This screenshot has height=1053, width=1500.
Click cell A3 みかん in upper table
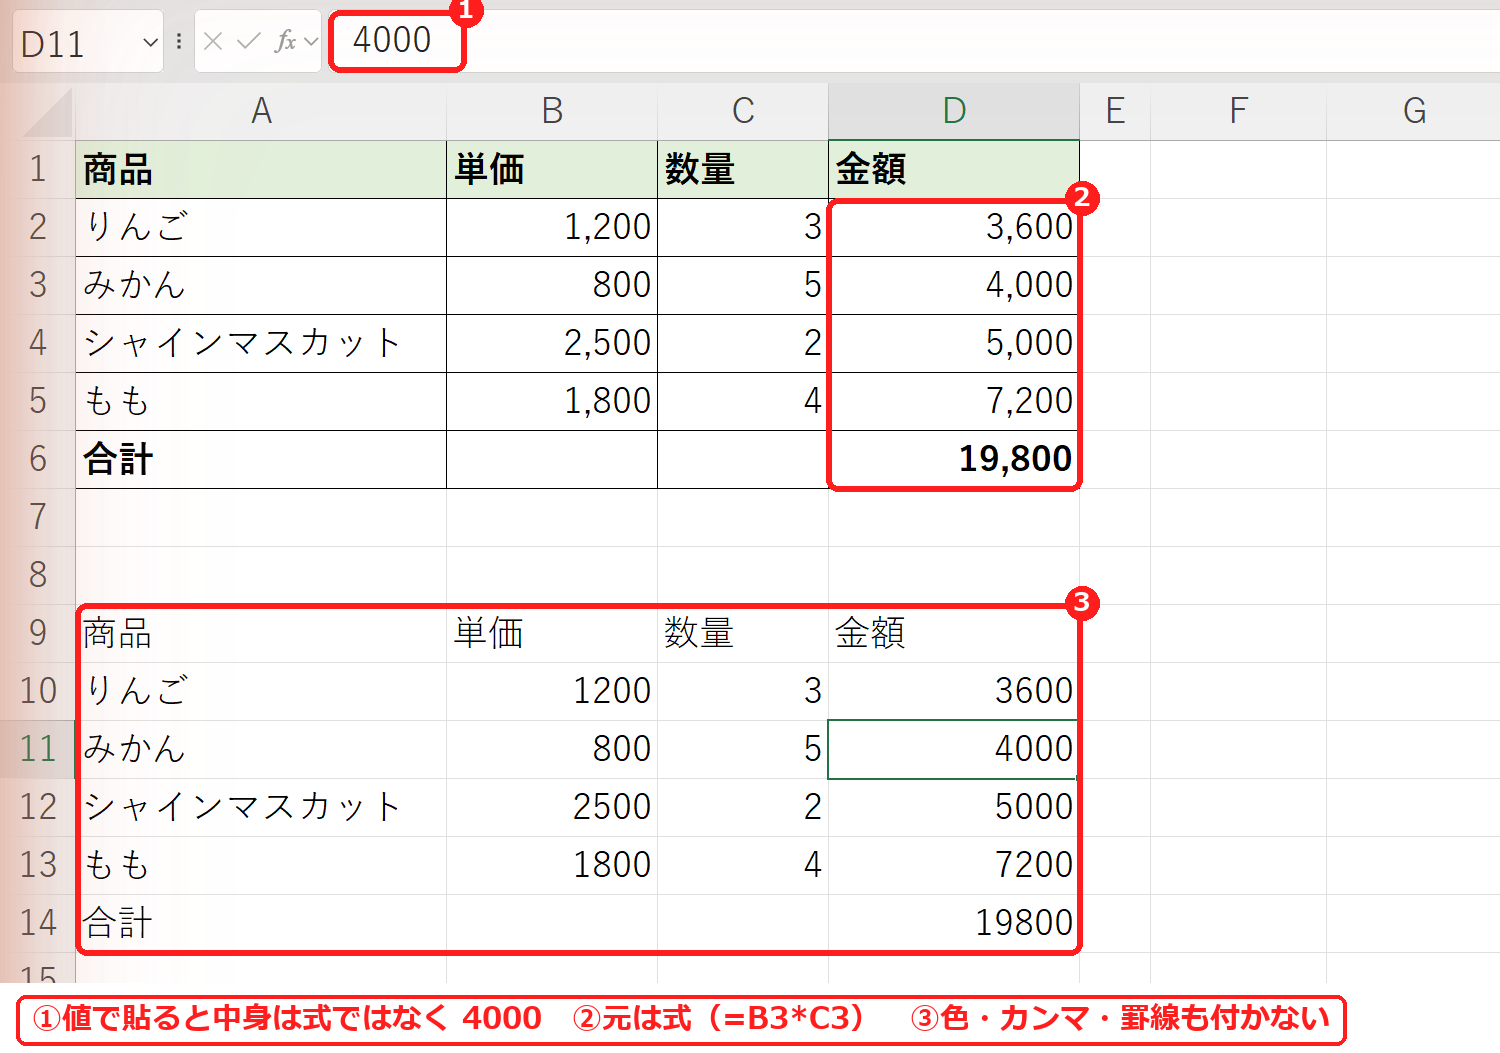(261, 285)
